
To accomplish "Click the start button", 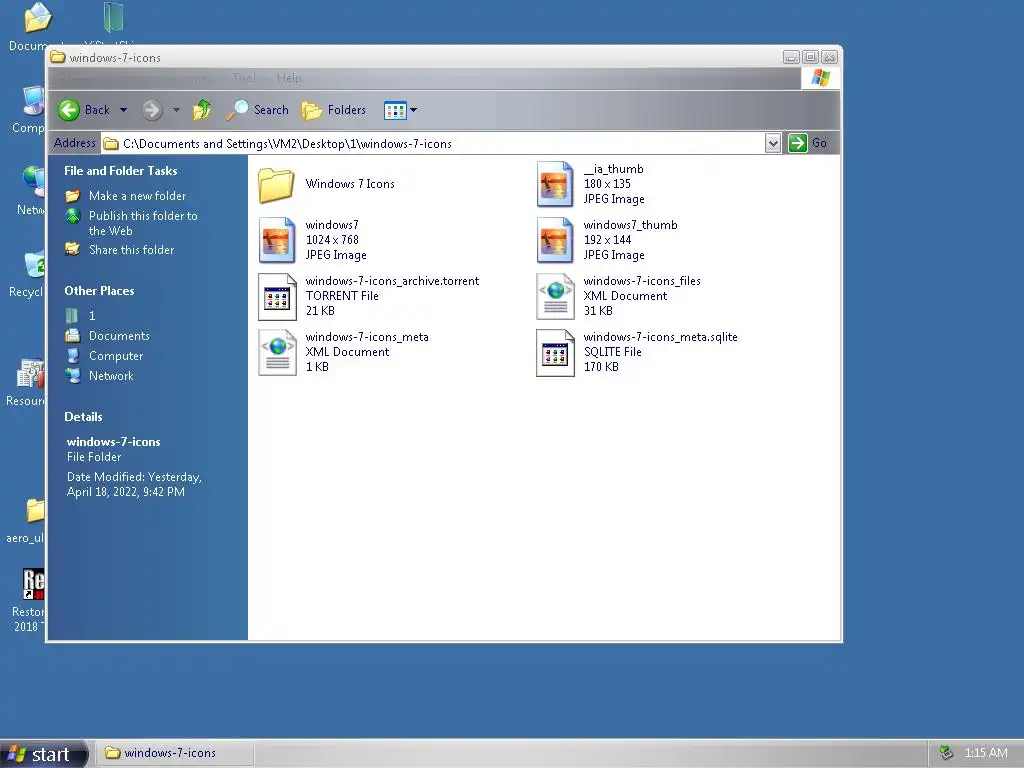I will (x=44, y=754).
